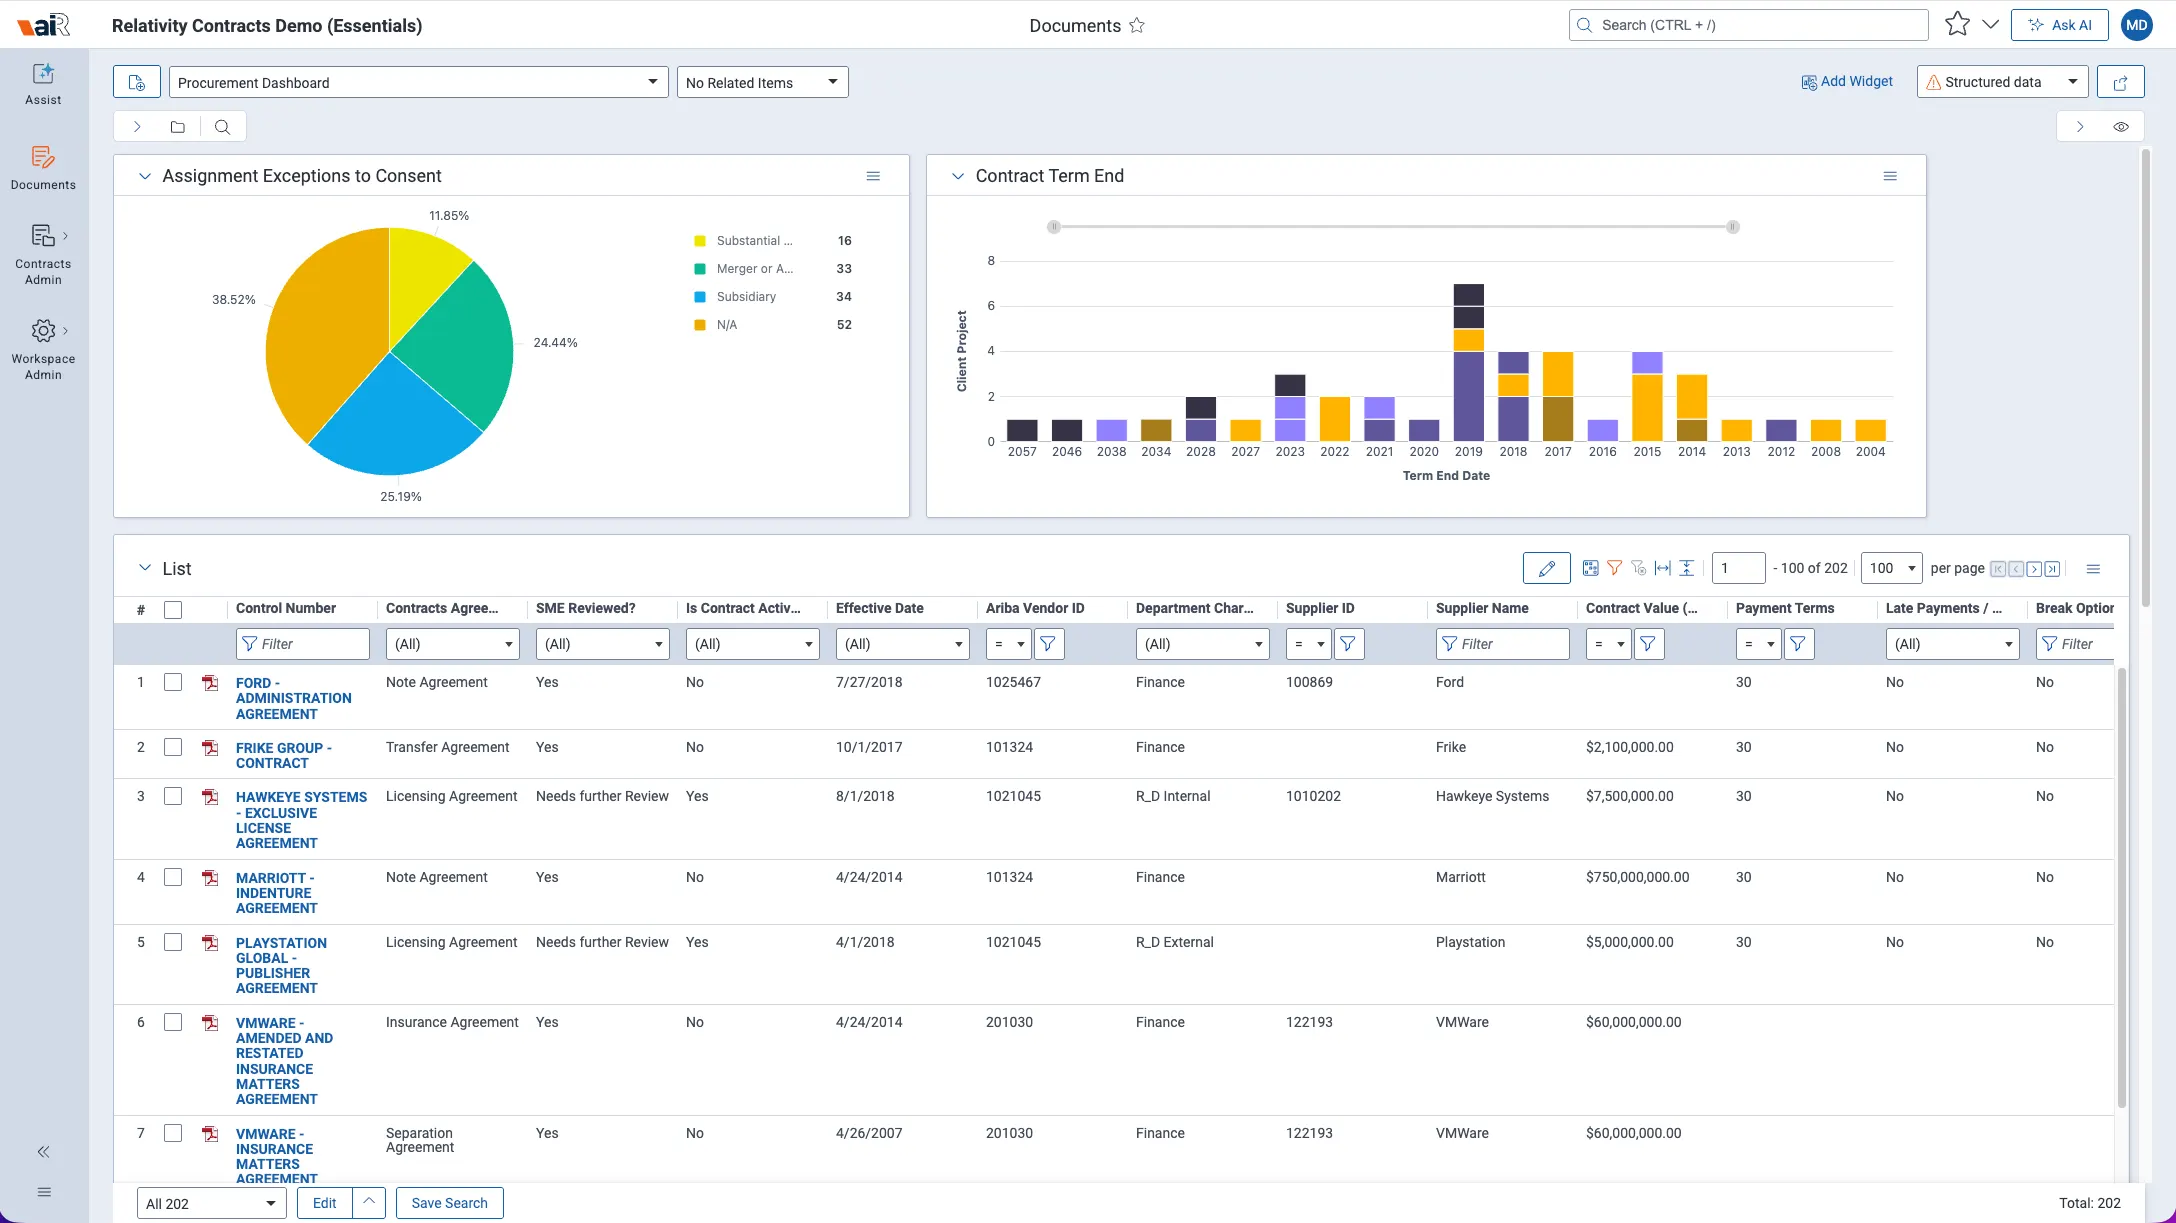This screenshot has height=1223, width=2176.
Task: Check the box for row 5 Playstation Global
Action: (x=173, y=942)
